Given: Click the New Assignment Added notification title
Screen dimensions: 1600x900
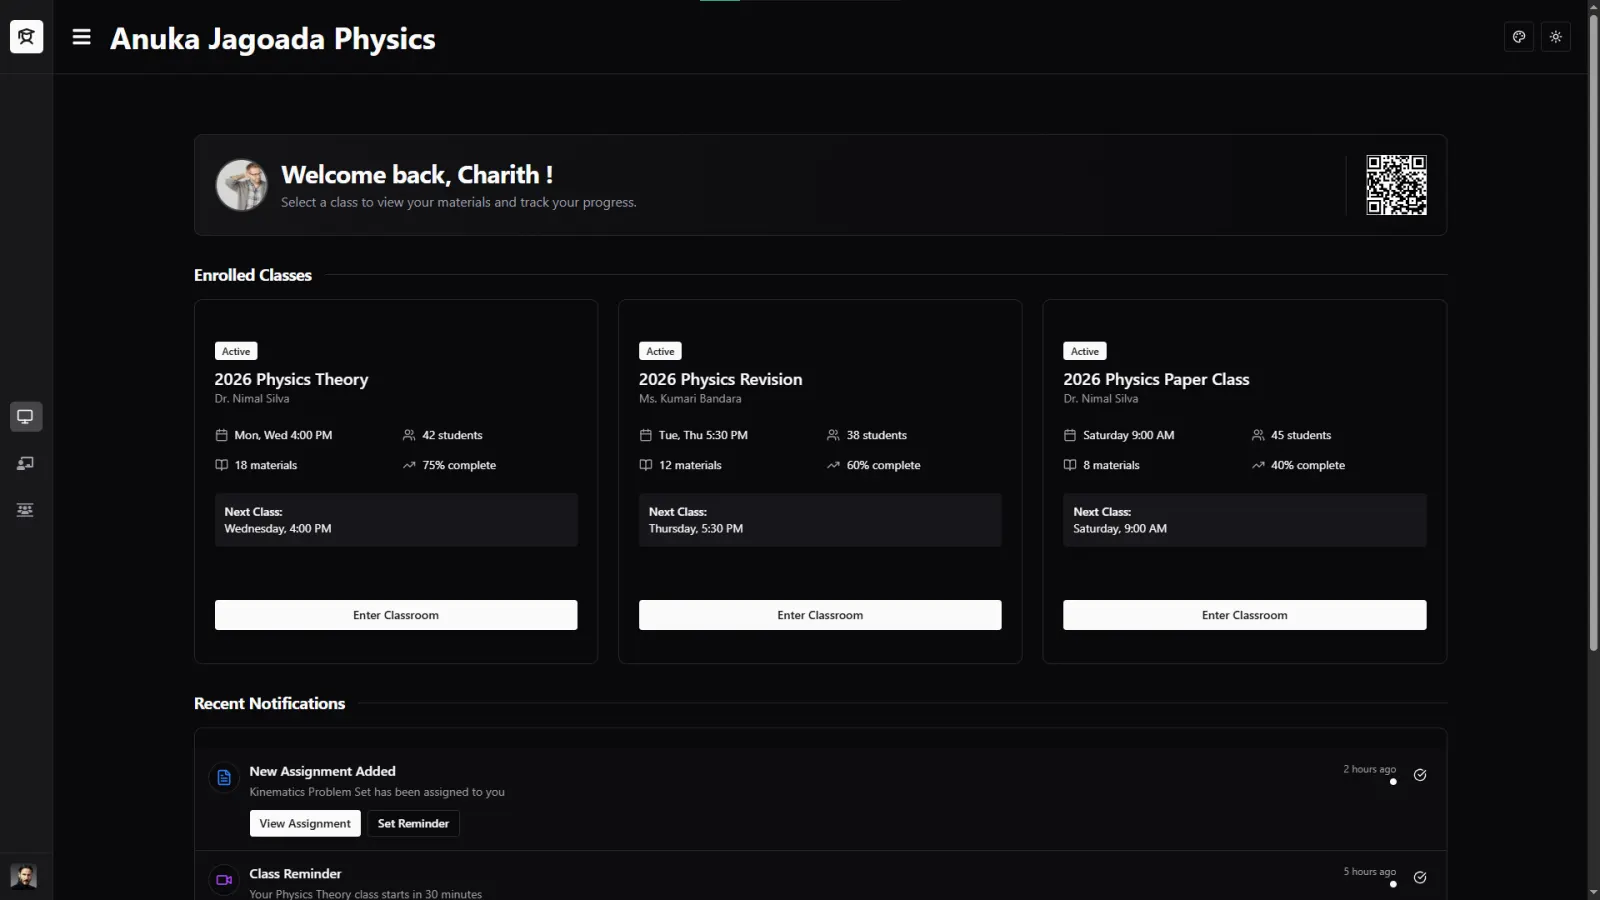Looking at the screenshot, I should [322, 771].
